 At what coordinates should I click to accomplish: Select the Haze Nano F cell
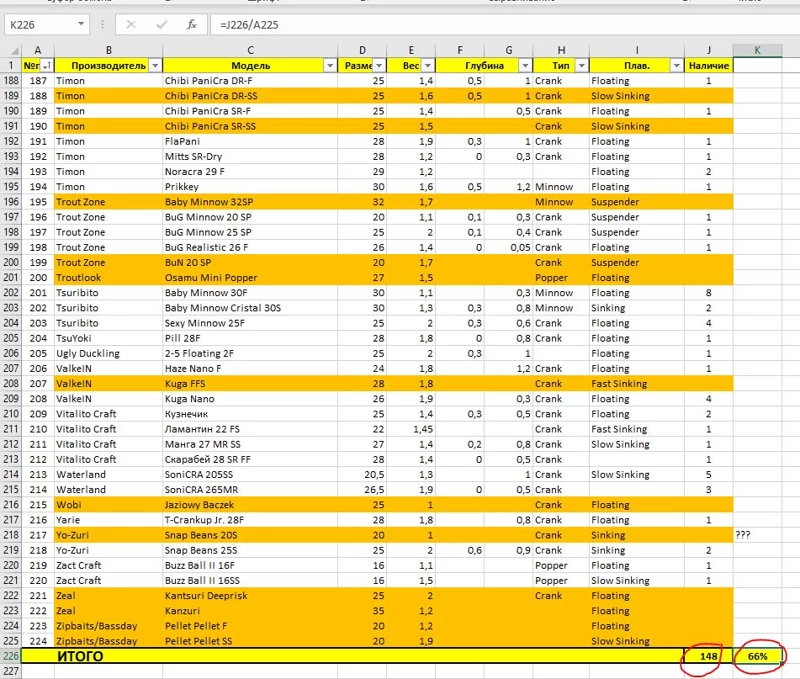250,369
